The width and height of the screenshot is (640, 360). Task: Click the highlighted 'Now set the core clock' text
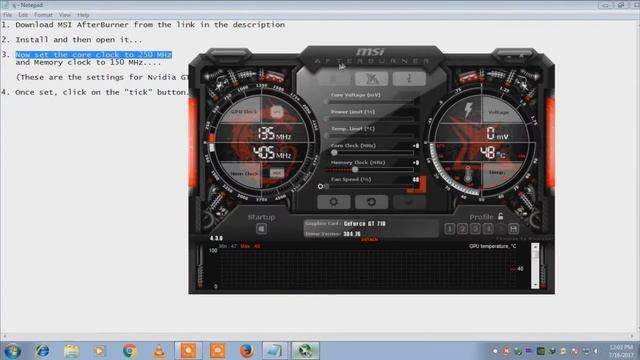[x=93, y=55]
